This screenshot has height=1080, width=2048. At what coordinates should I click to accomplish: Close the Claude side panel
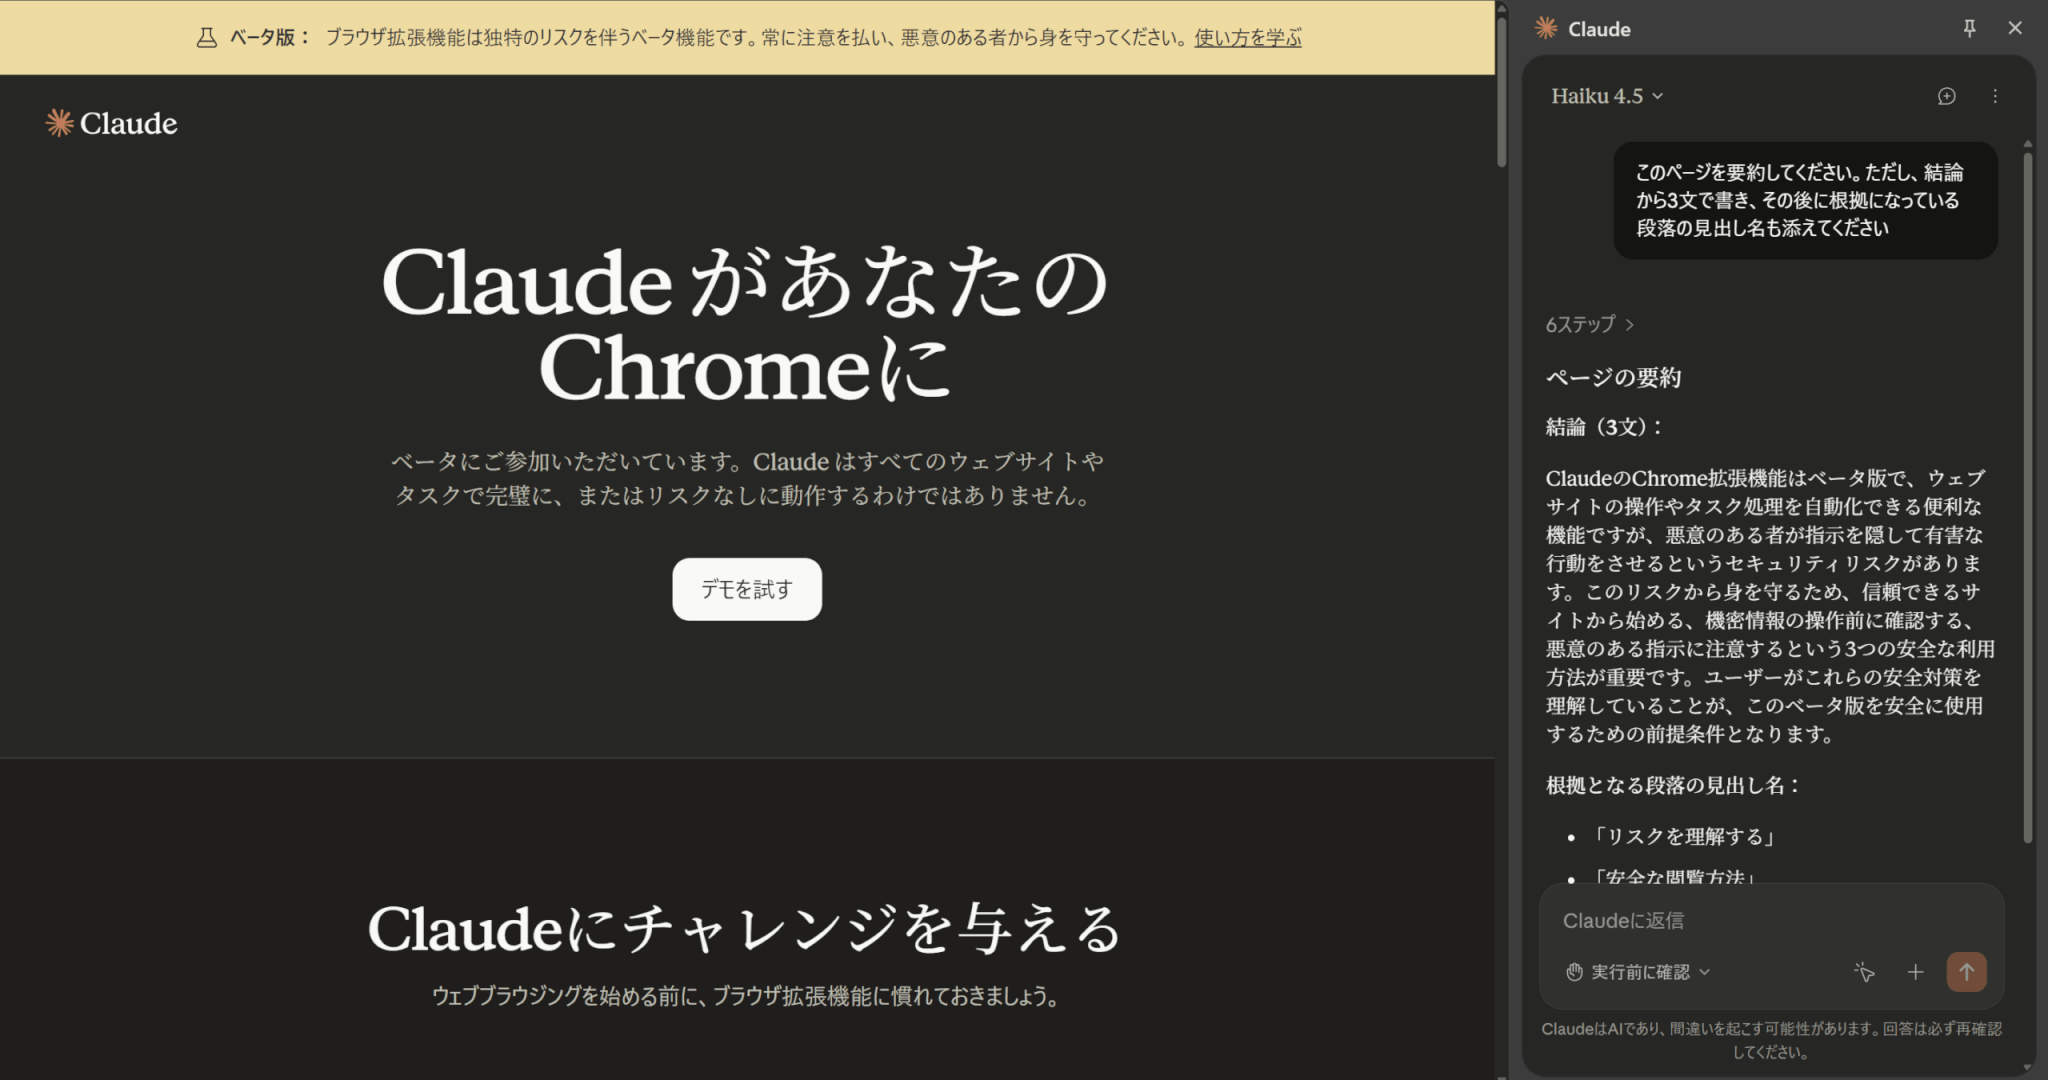coord(2015,28)
